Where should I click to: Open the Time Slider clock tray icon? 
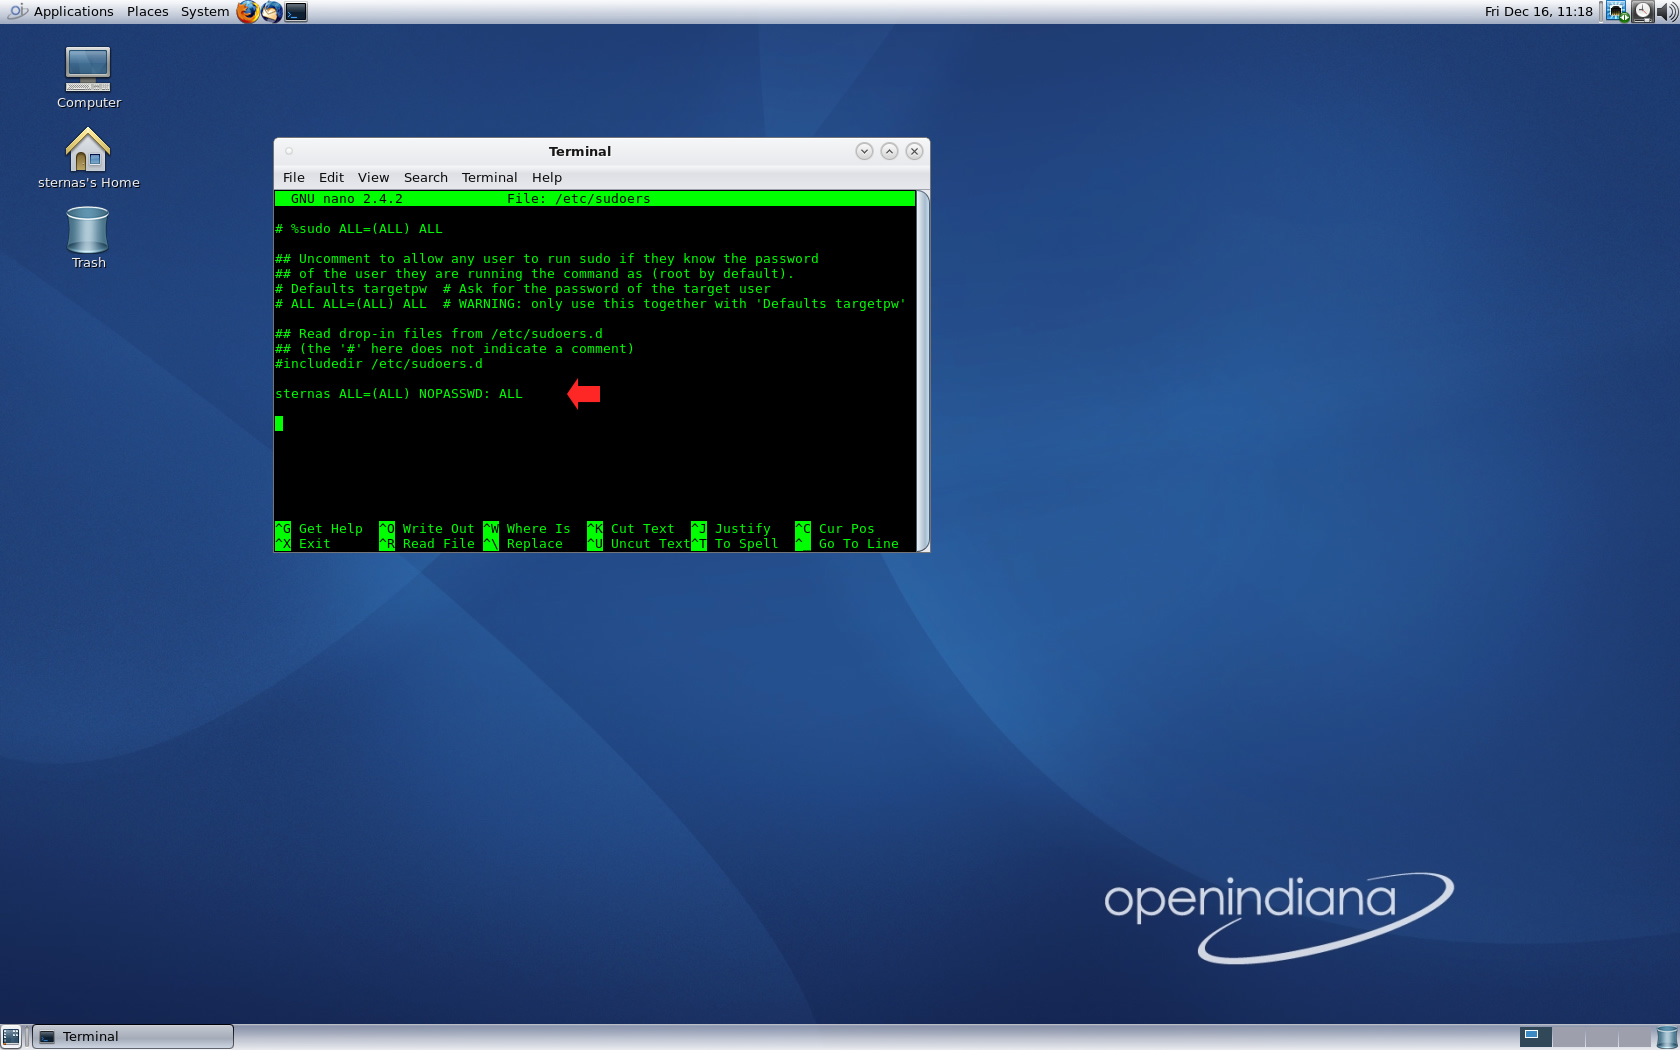point(1643,12)
